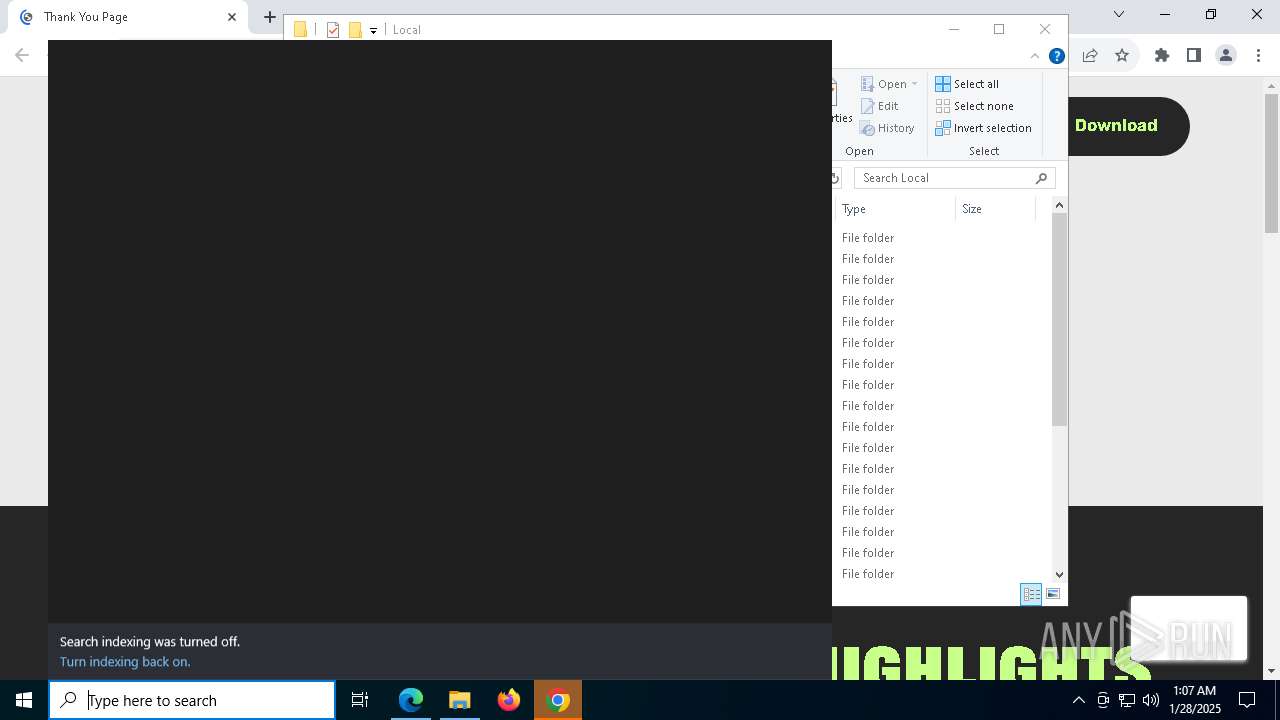Screen dimensions: 1280x720
Task: Click the Explorer file list scroll-up arrow
Action: (1059, 206)
